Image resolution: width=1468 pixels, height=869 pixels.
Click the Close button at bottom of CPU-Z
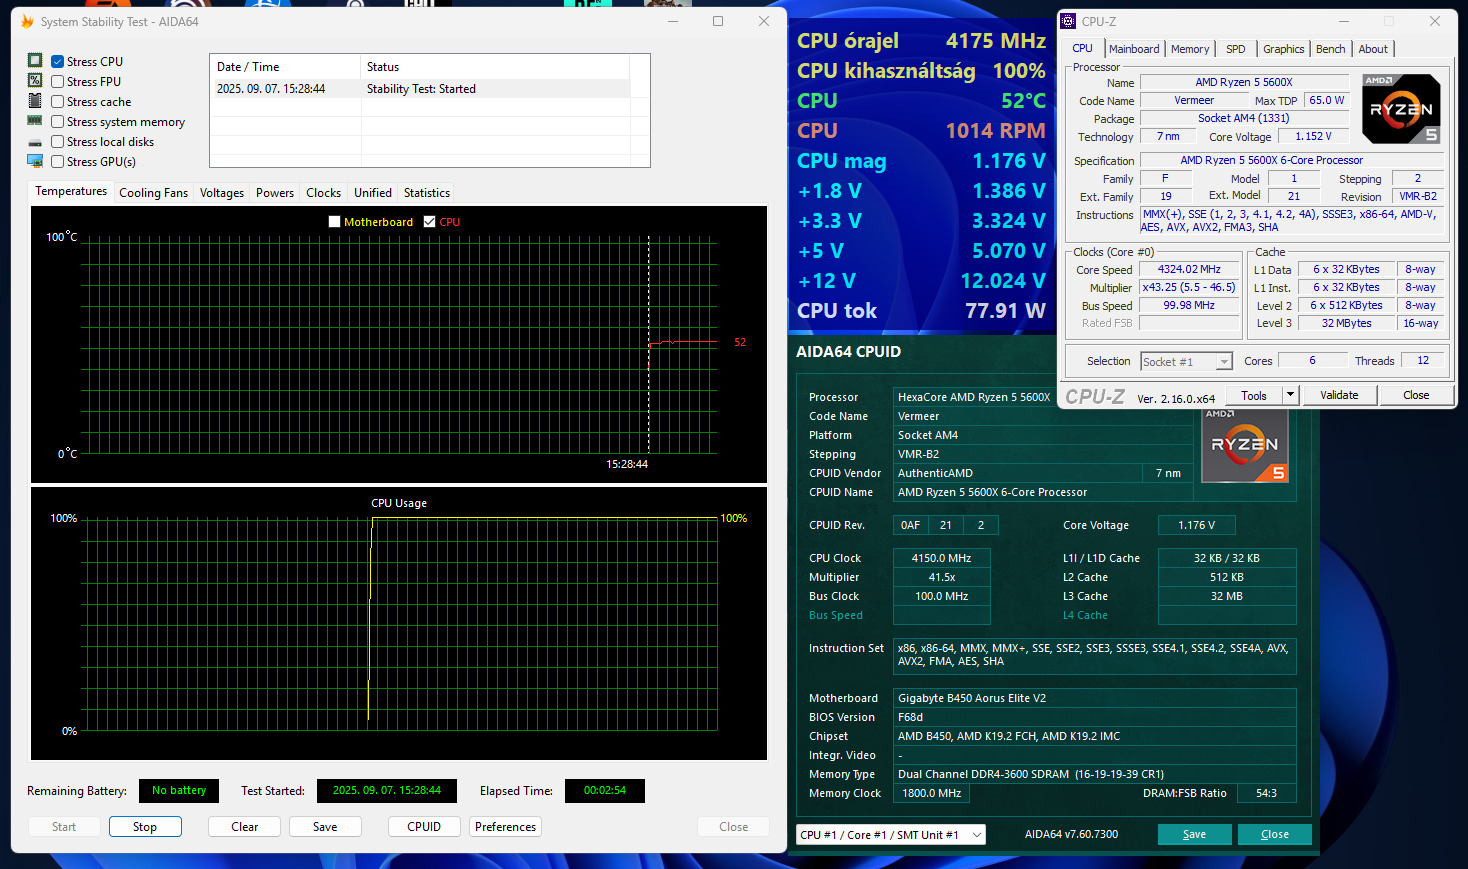(x=1416, y=395)
